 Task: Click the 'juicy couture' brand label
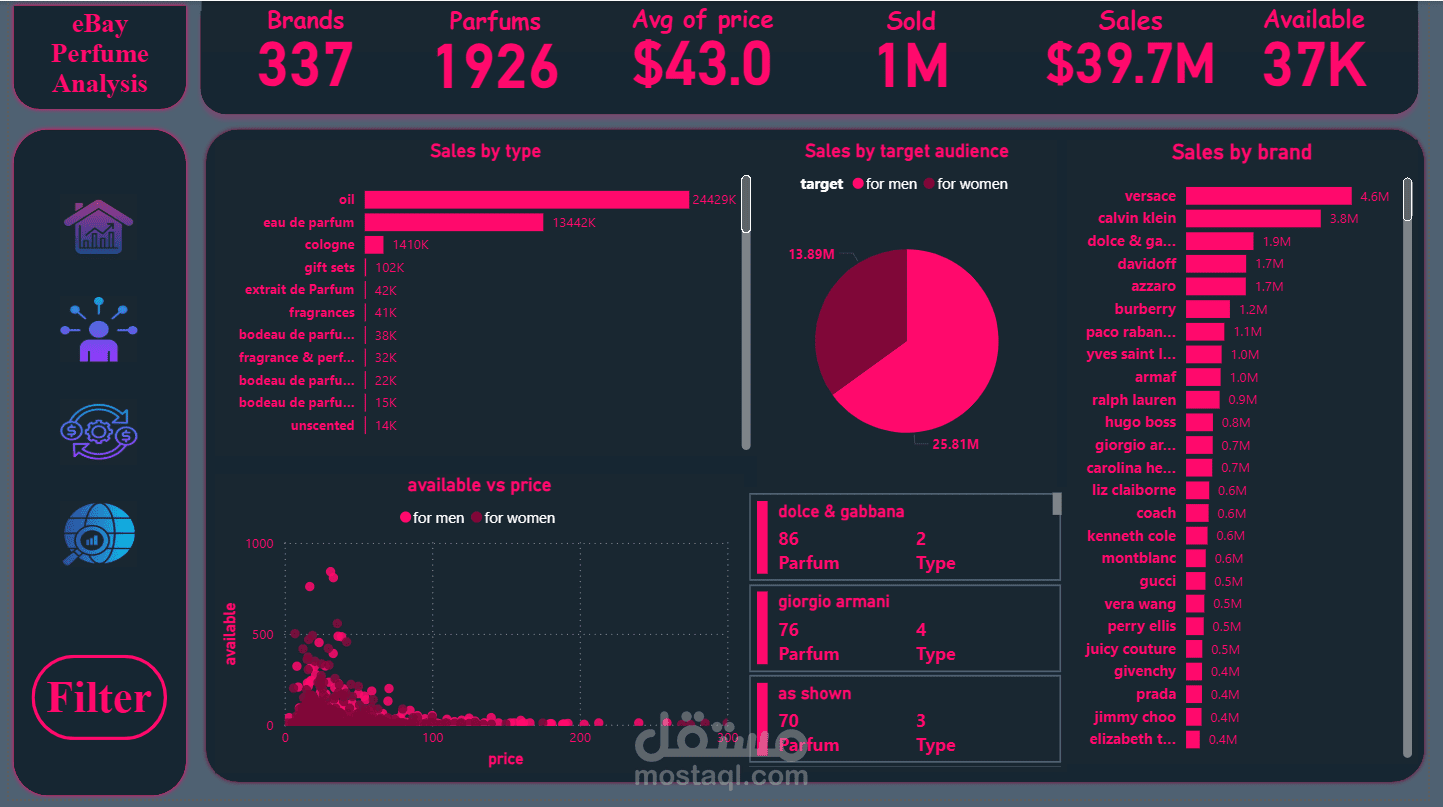pyautogui.click(x=1131, y=649)
